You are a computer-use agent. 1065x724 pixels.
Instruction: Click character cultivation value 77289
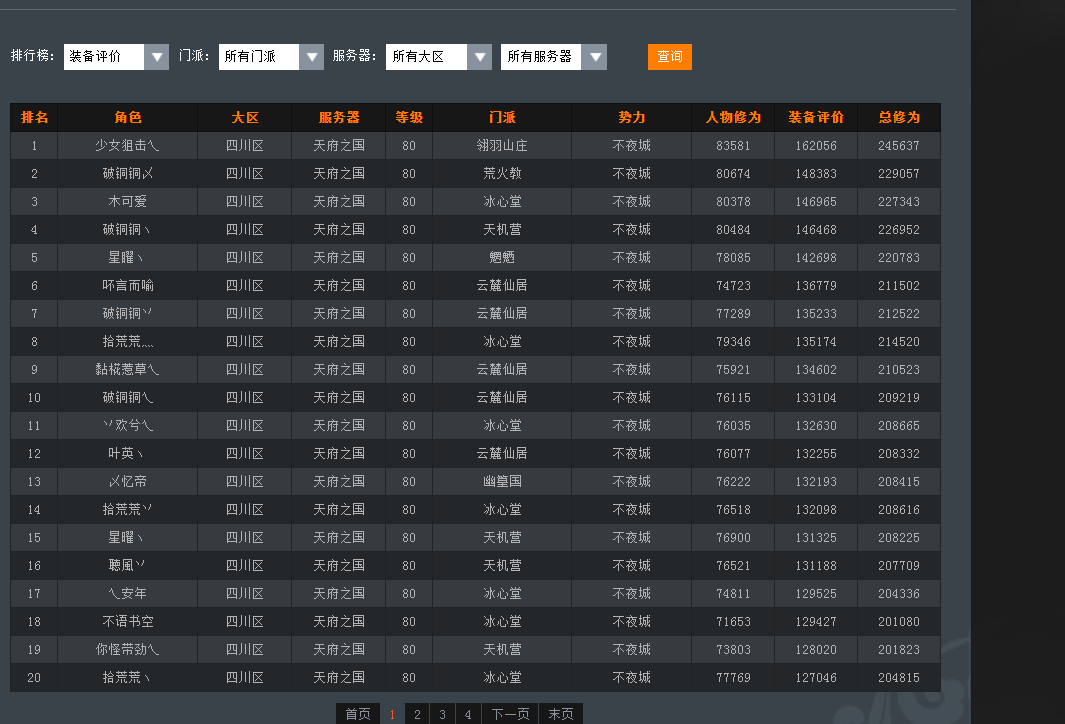733,314
